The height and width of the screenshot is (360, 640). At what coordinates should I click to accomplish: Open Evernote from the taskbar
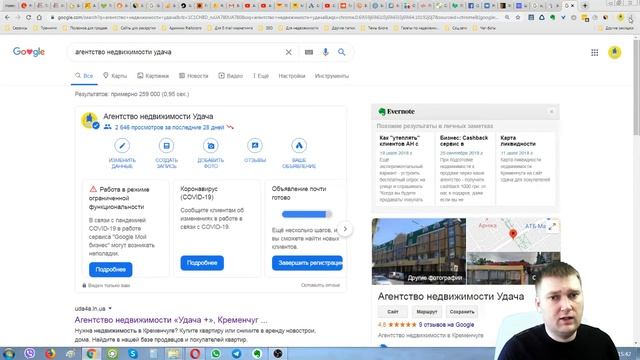pos(257,353)
